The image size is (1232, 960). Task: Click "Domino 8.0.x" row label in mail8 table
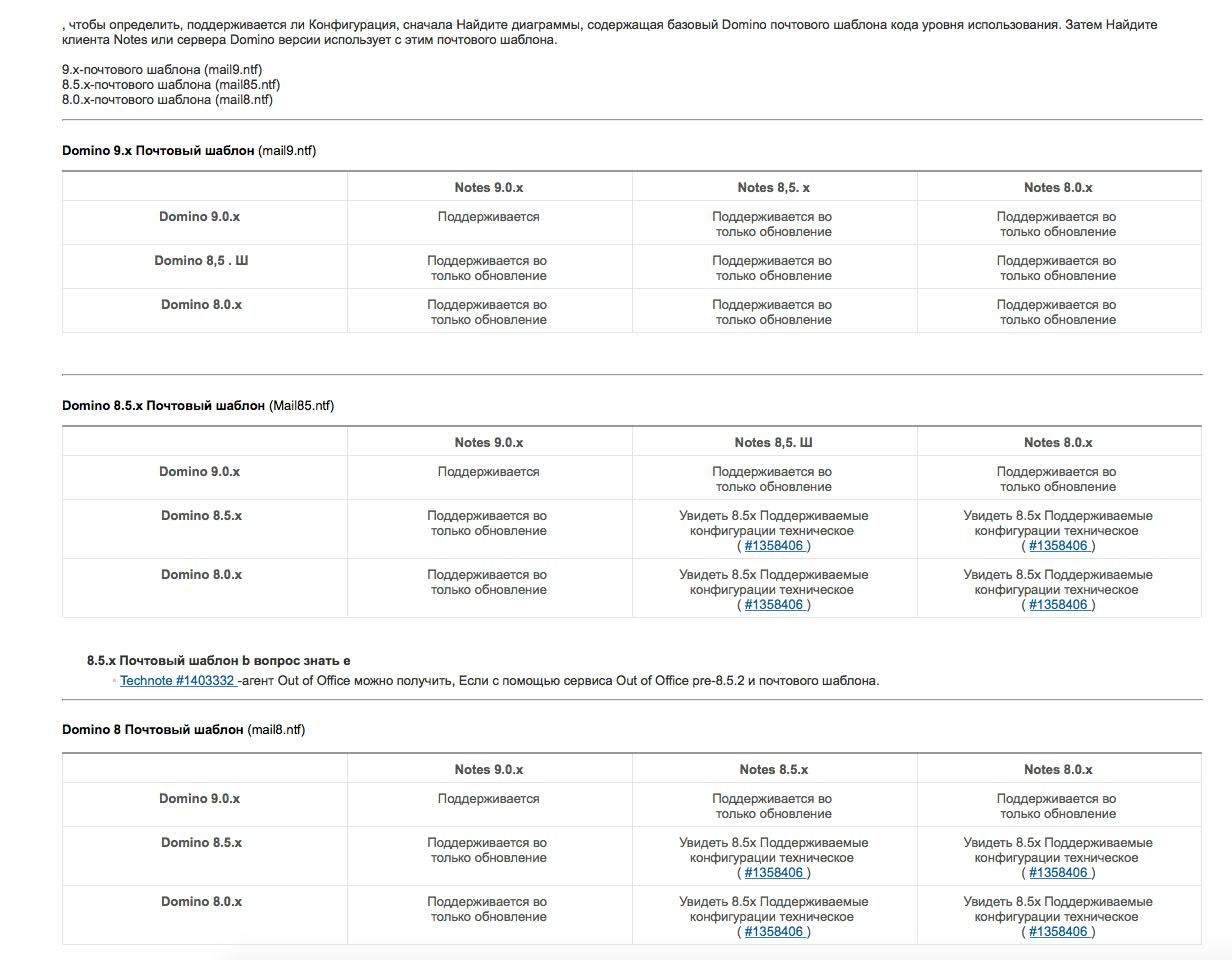(x=201, y=902)
